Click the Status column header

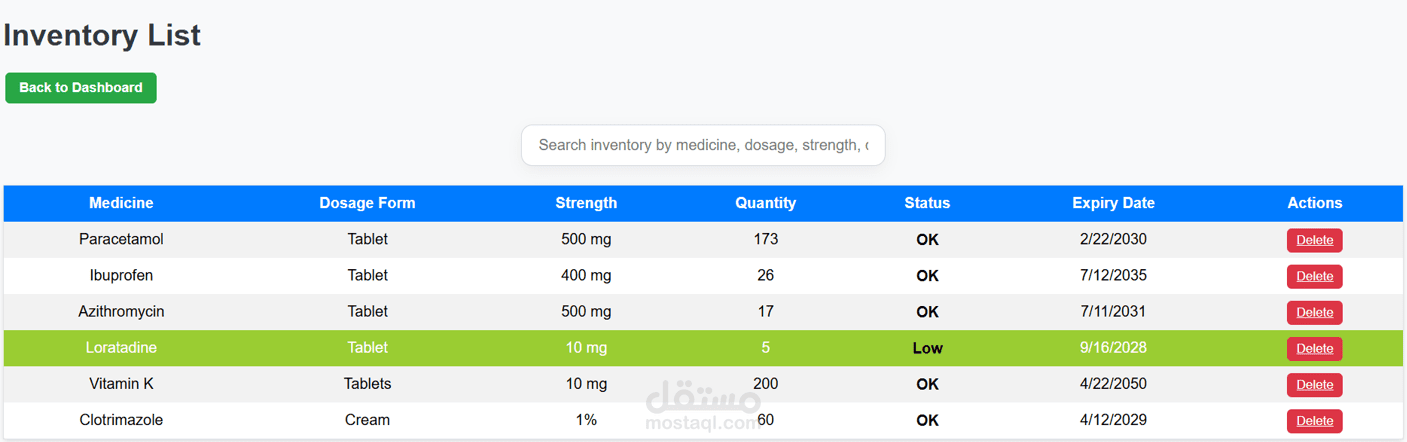(927, 203)
